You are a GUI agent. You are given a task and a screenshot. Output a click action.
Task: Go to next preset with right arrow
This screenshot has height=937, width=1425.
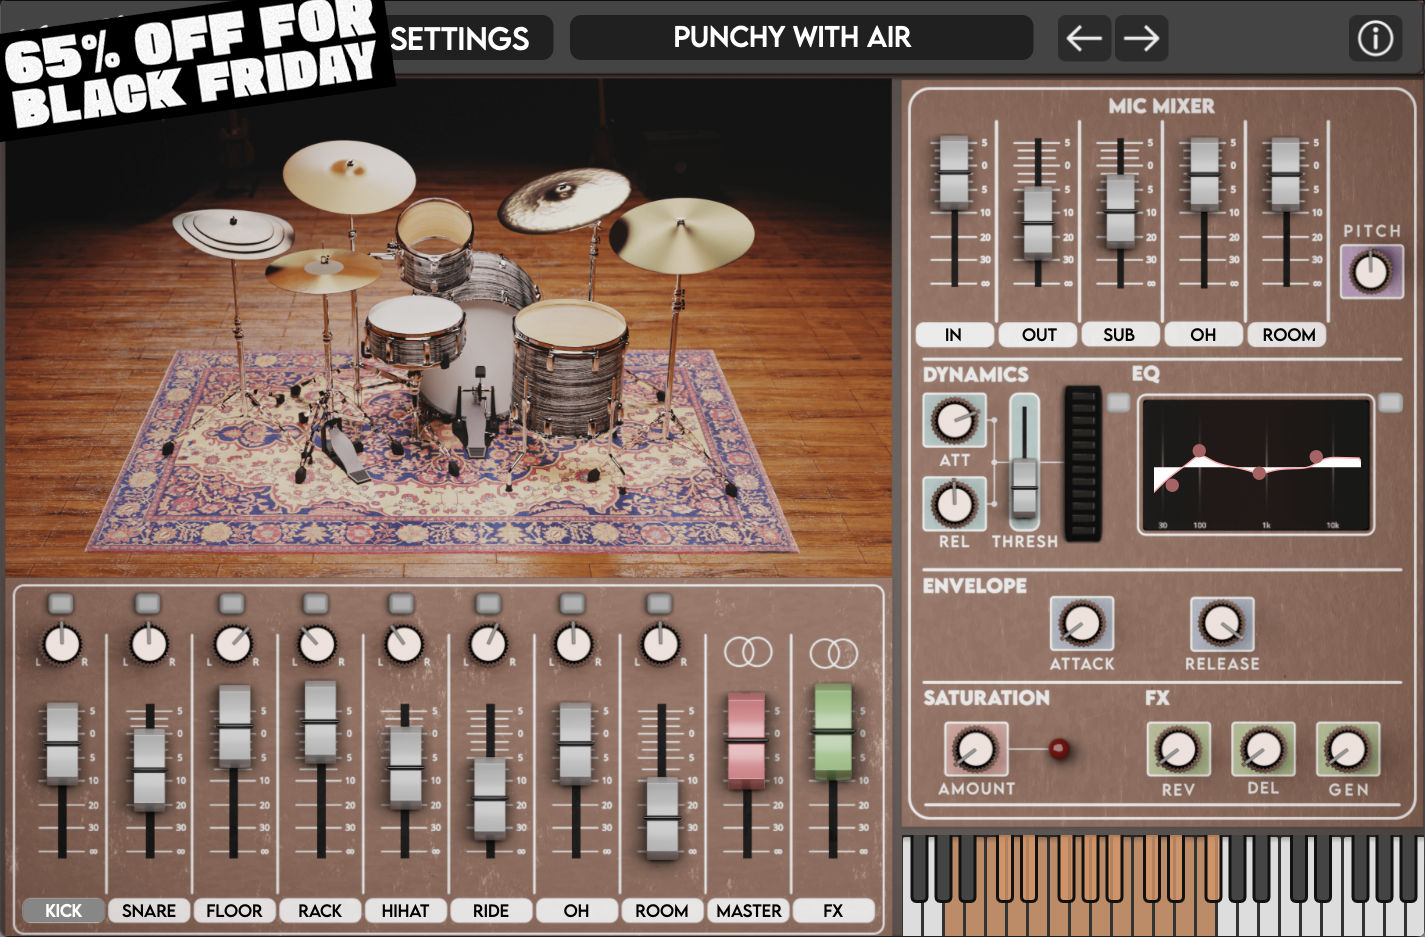pos(1141,39)
